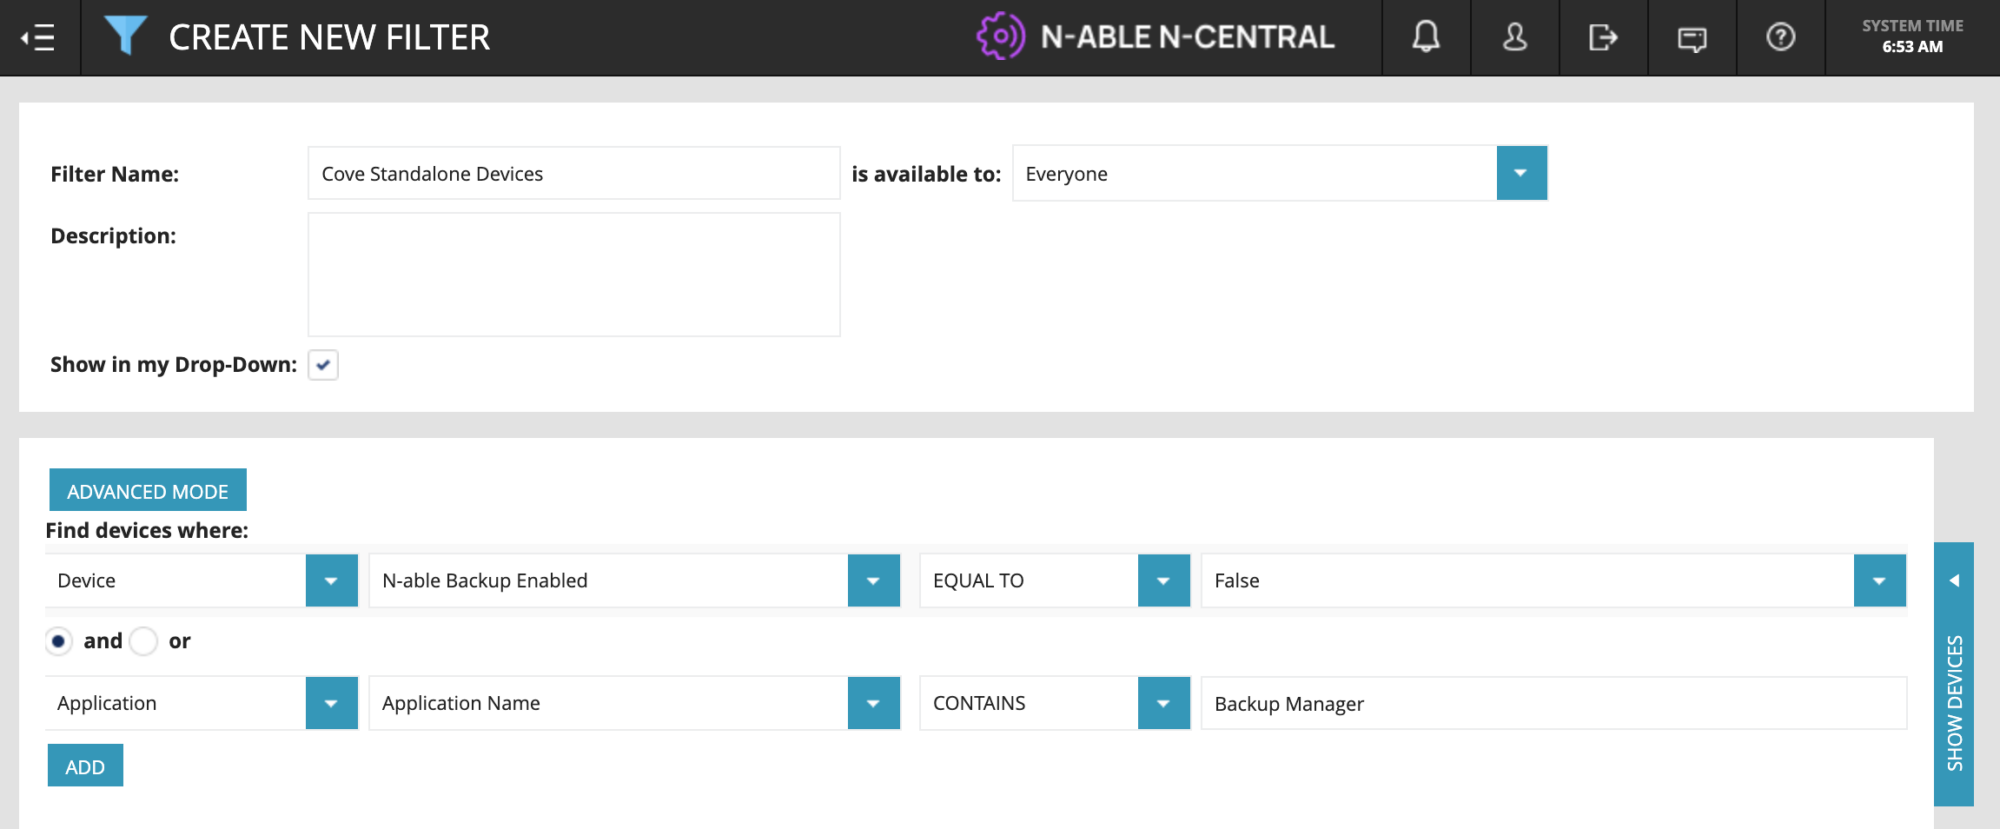This screenshot has height=829, width=2000.
Task: Expand the False value dropdown
Action: click(1879, 581)
